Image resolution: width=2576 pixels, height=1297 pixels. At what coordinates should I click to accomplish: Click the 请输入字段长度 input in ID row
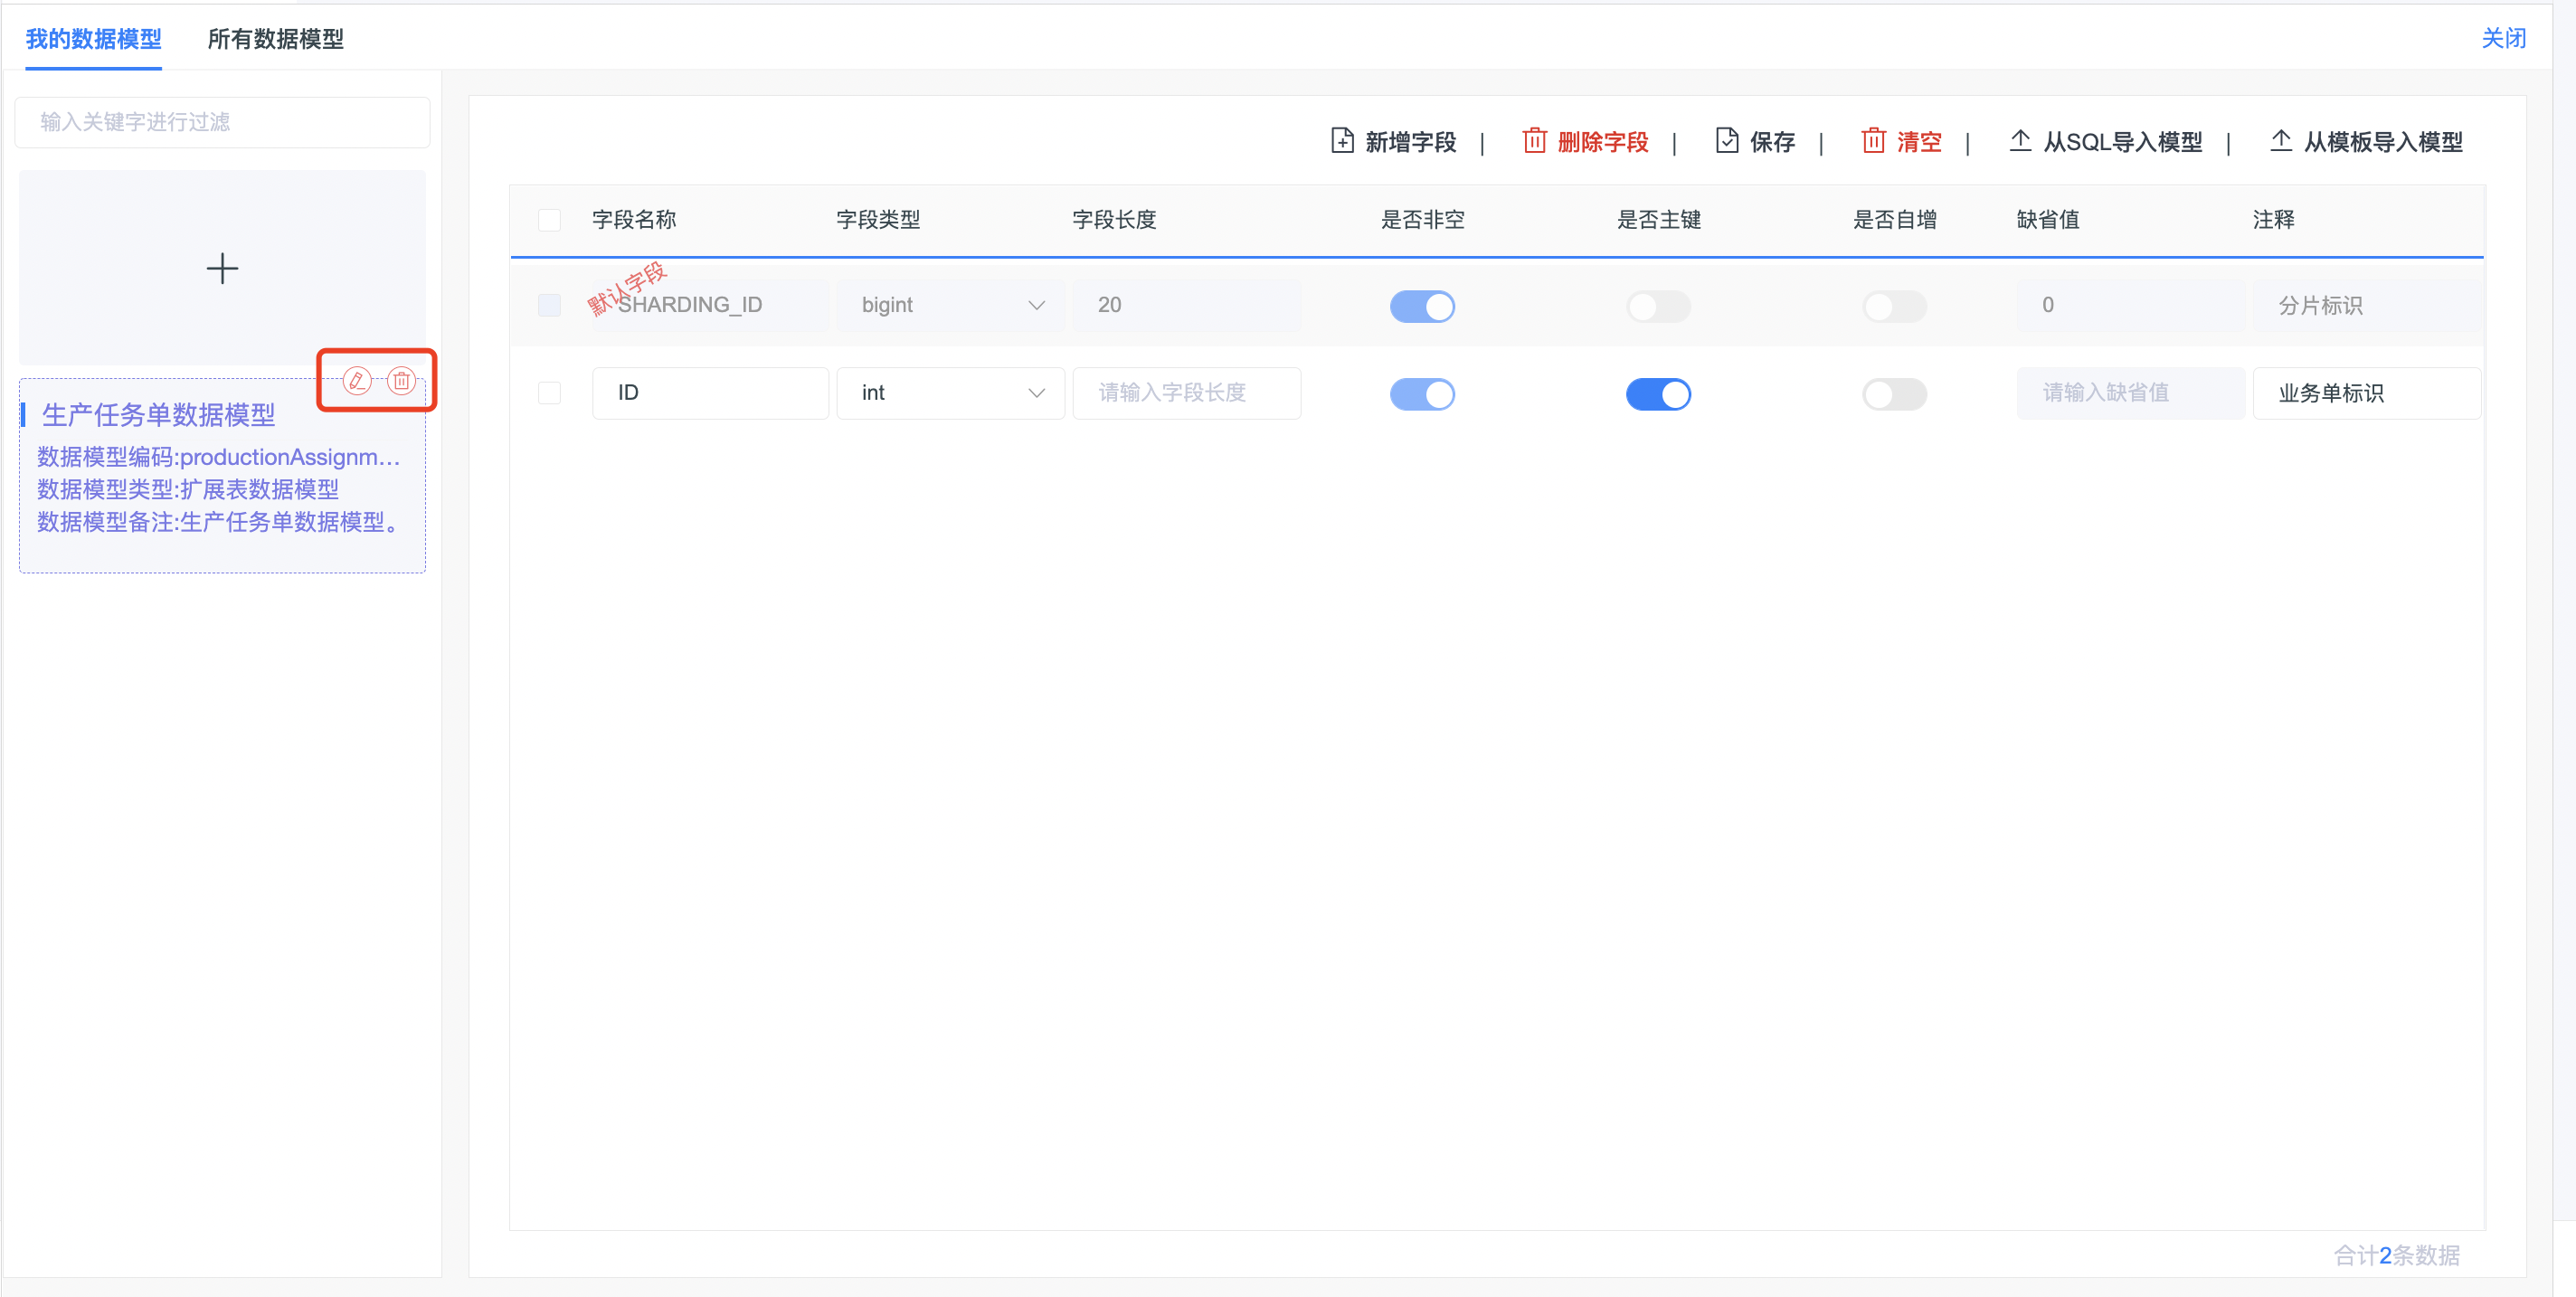pos(1186,393)
